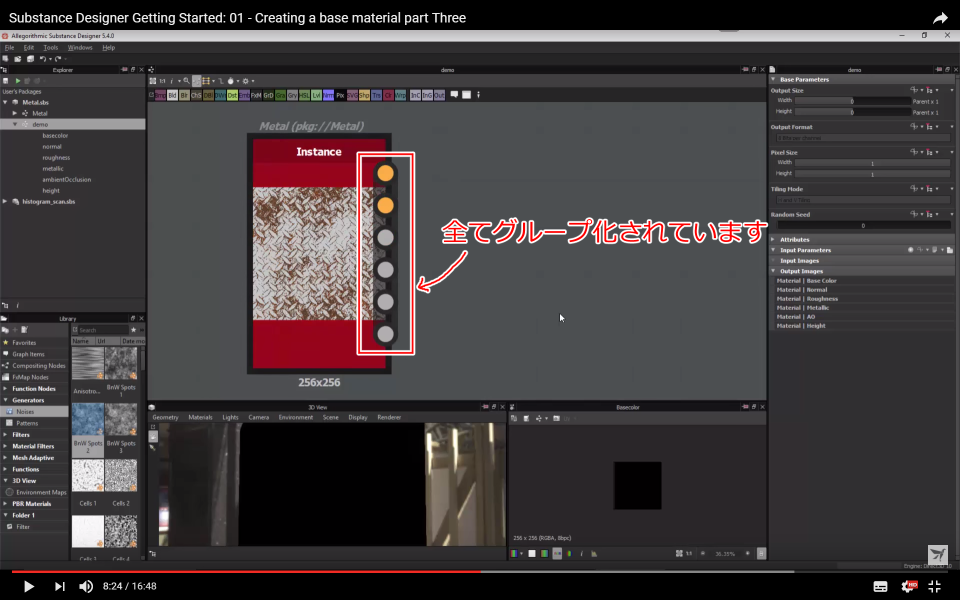Add an Output (Out) node

pyautogui.click(x=439, y=96)
